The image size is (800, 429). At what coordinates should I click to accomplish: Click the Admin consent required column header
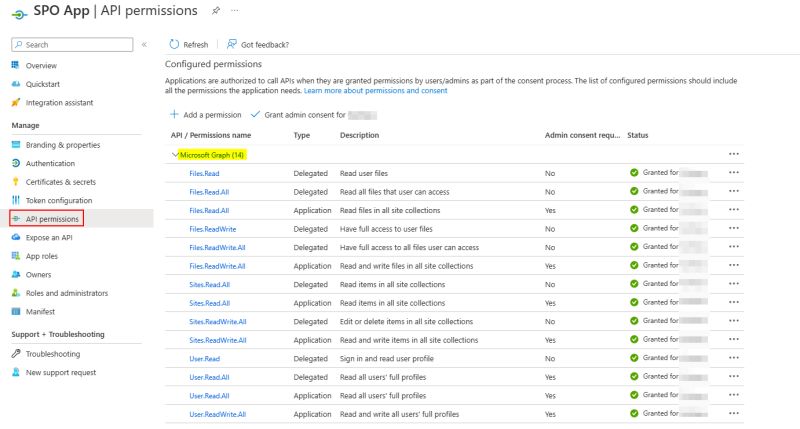582,135
